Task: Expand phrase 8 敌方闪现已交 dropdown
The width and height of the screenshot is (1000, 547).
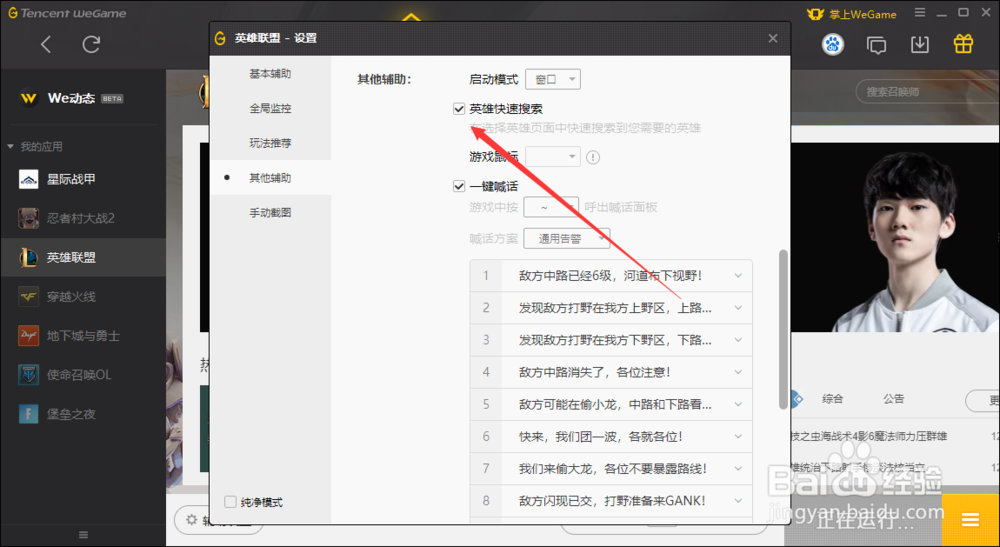Action: 738,501
